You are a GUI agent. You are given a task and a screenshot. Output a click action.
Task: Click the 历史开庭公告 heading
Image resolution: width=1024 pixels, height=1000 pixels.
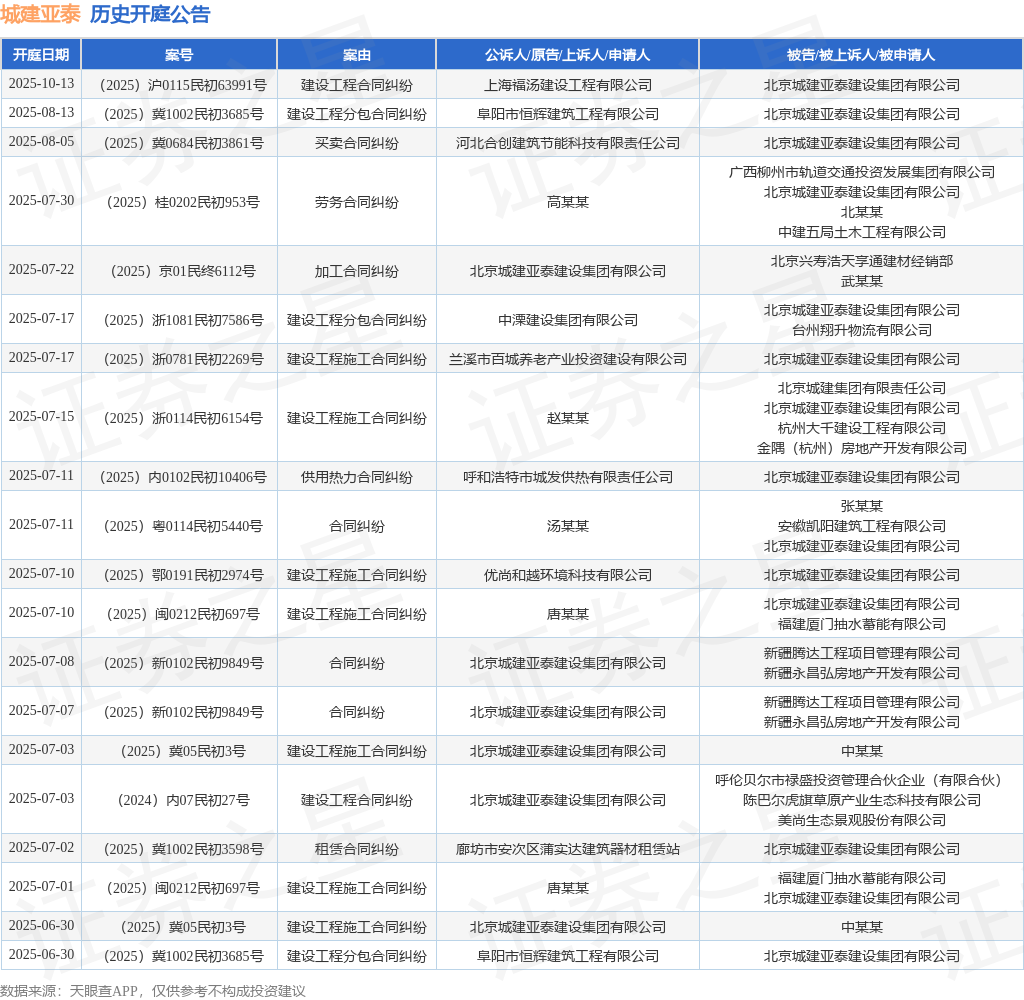point(150,14)
